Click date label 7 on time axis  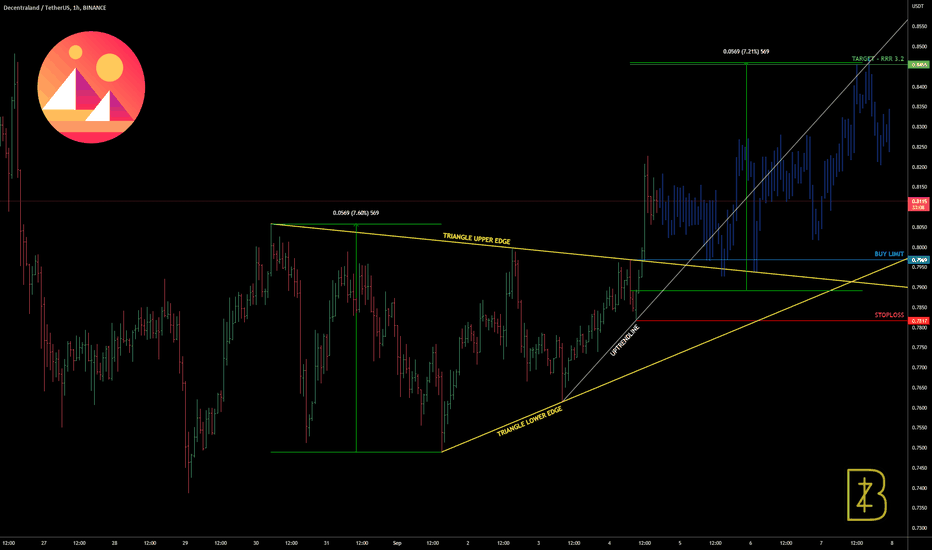tap(821, 543)
